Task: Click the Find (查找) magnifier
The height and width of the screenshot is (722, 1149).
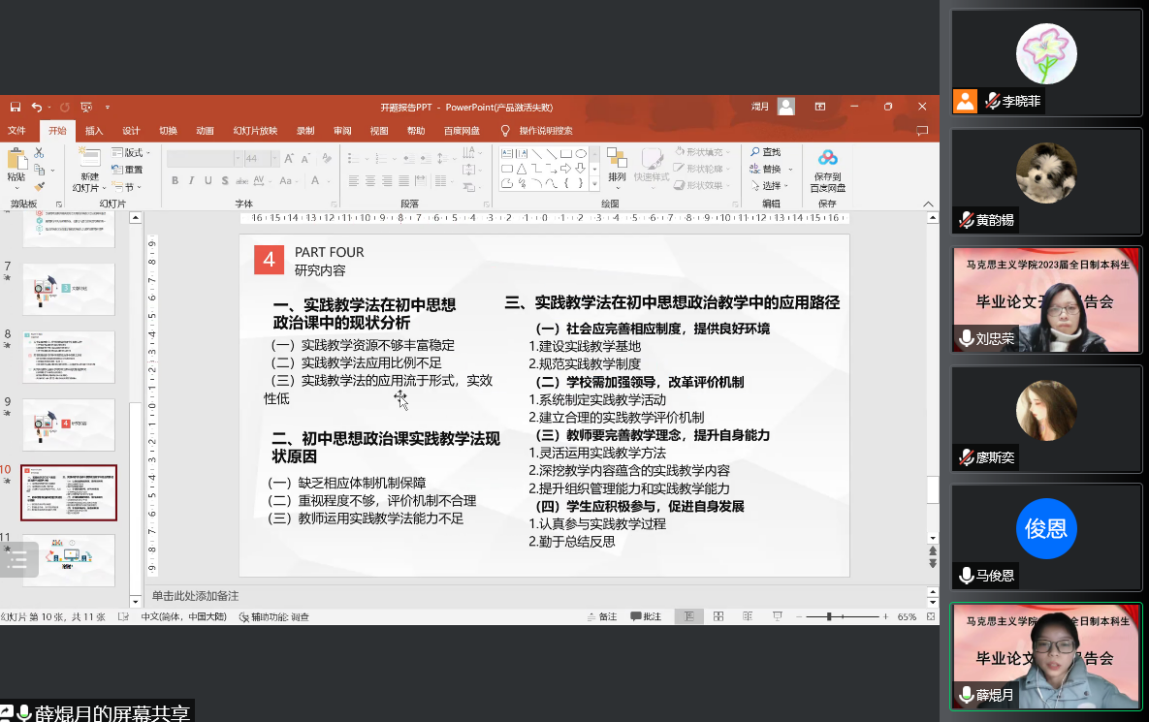Action: click(x=765, y=152)
